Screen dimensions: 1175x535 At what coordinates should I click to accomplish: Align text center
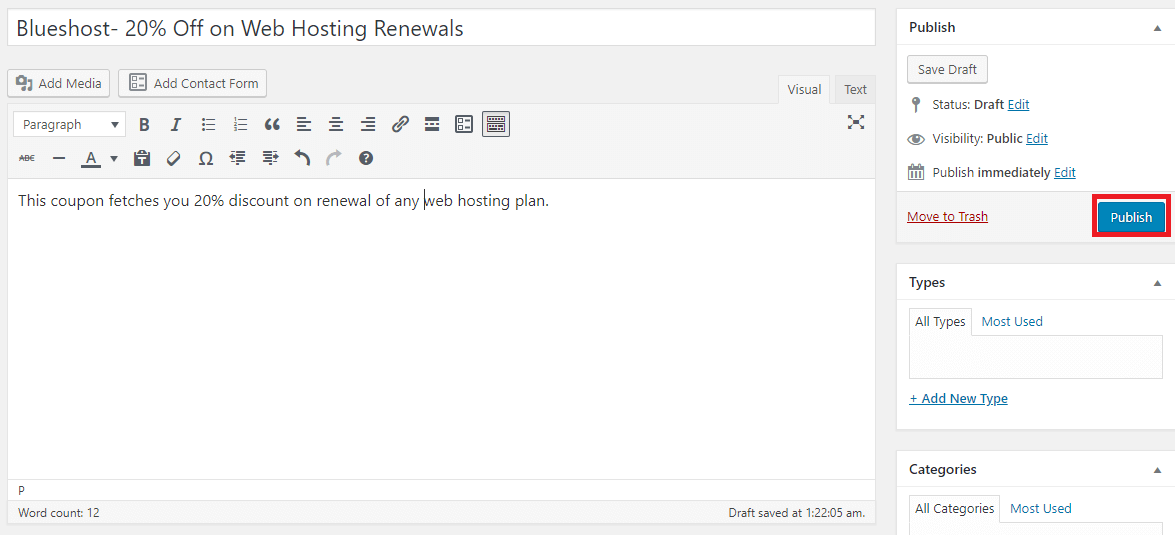336,124
